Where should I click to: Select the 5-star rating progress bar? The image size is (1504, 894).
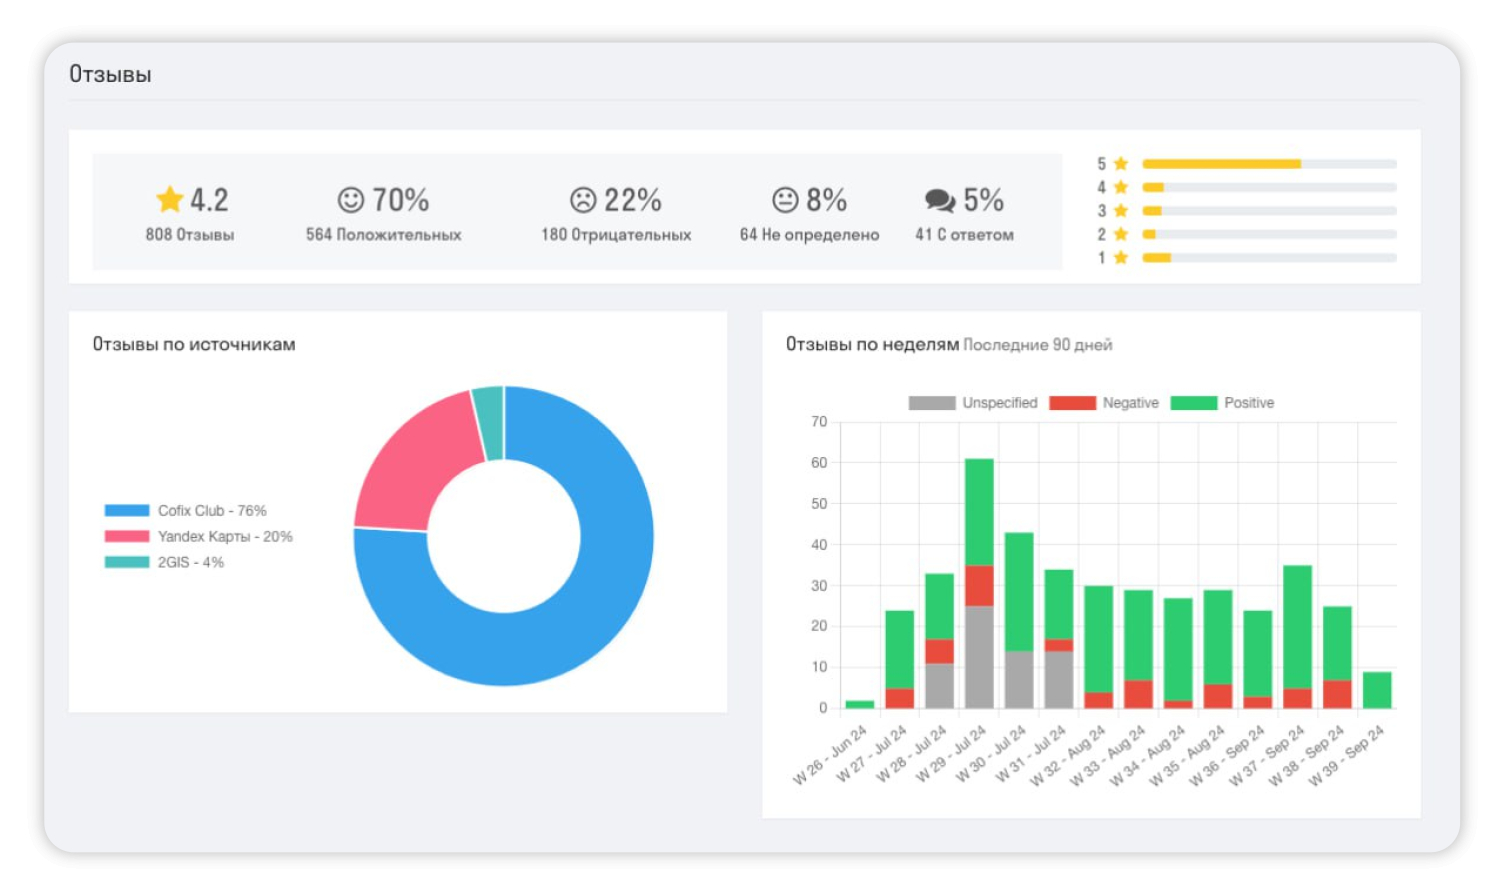pos(1269,163)
